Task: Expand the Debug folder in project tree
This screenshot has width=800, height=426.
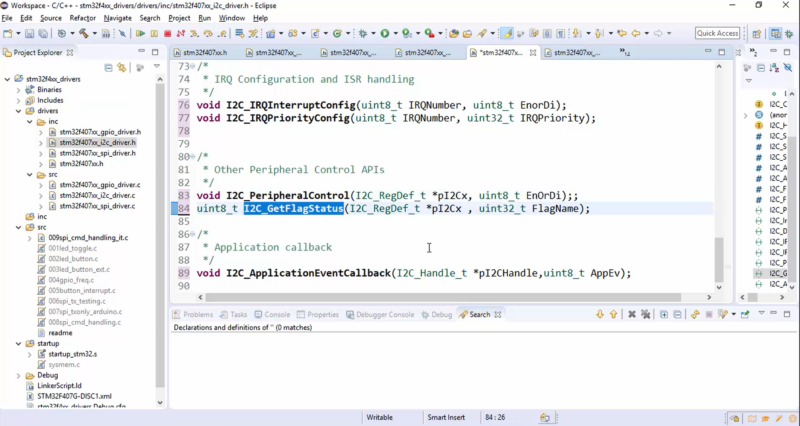Action: (x=18, y=375)
